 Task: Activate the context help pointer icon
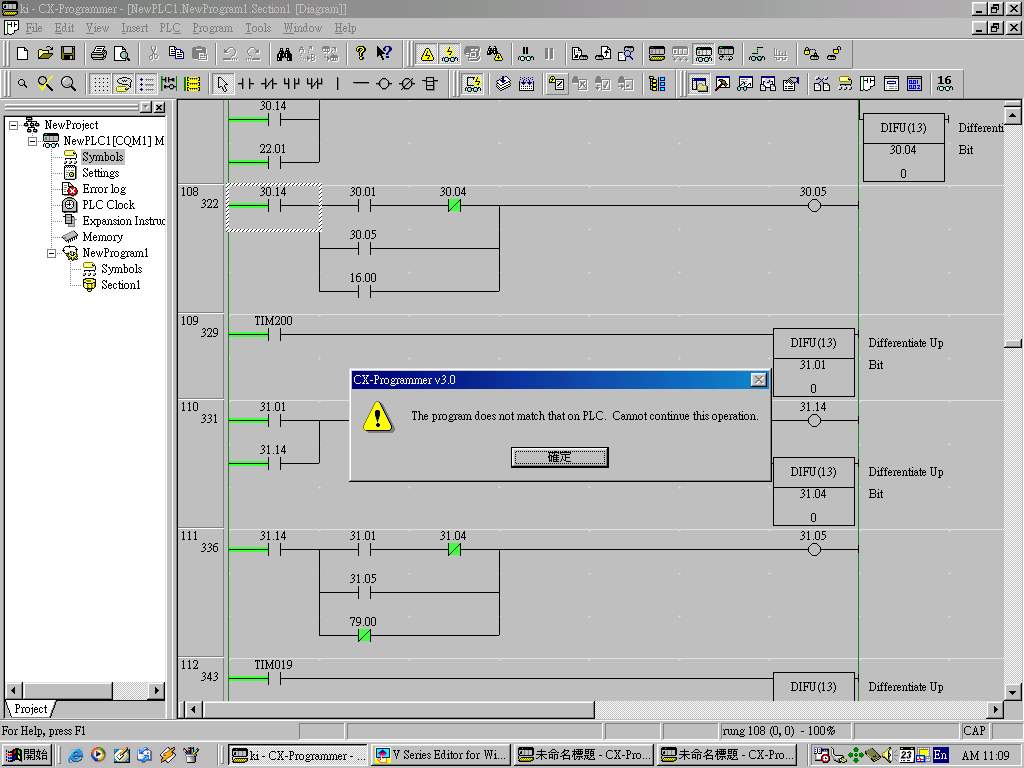pos(384,54)
